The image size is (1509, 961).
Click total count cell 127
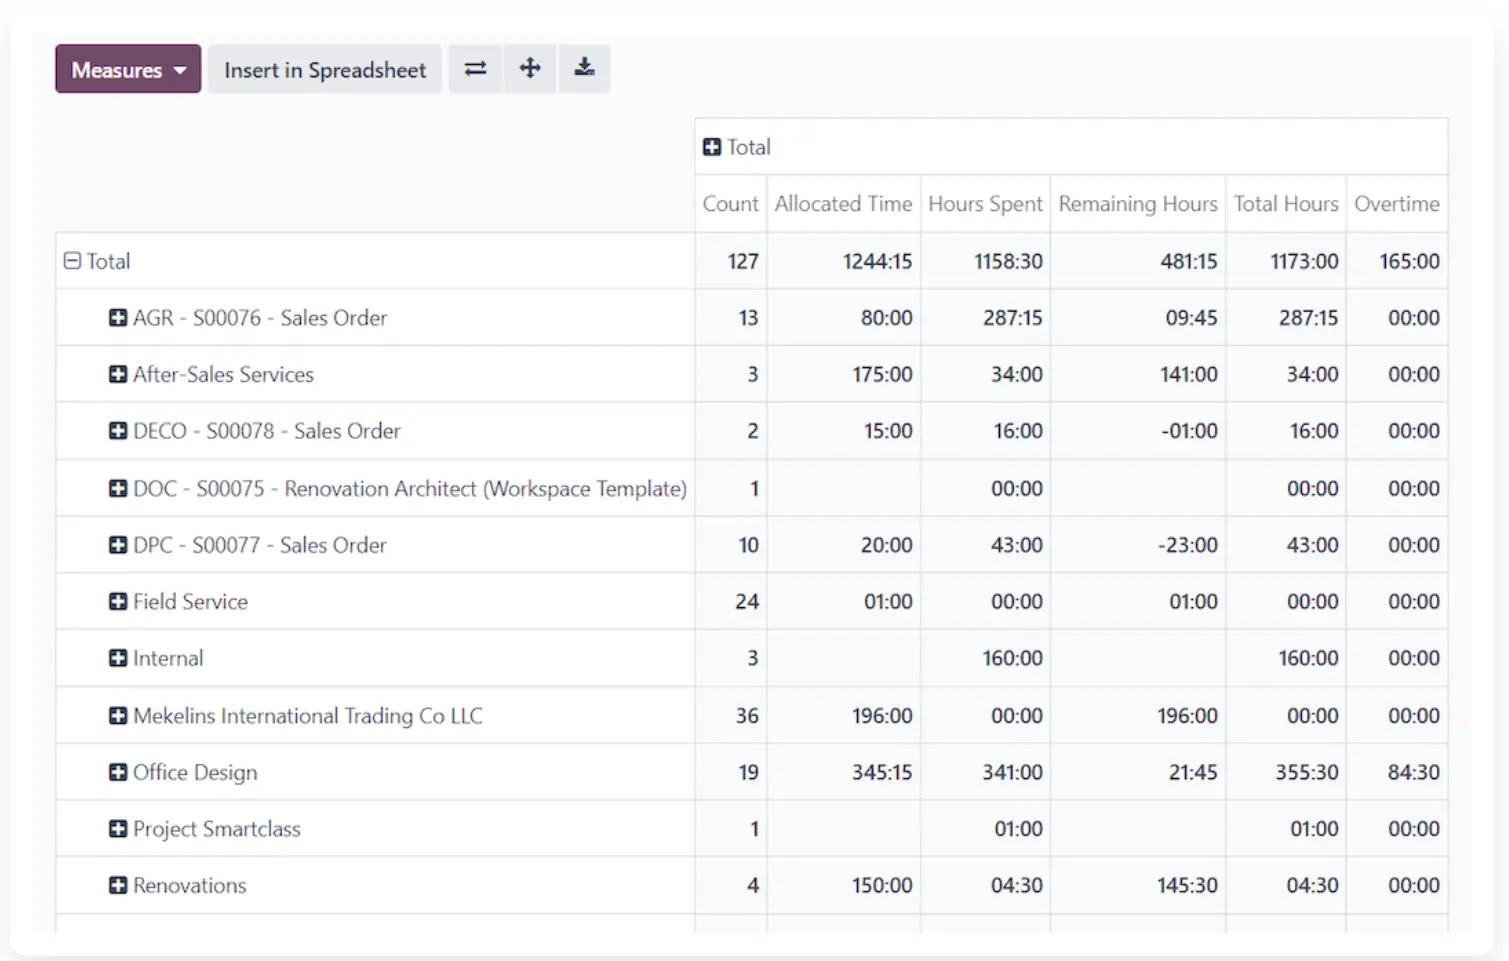(x=731, y=261)
